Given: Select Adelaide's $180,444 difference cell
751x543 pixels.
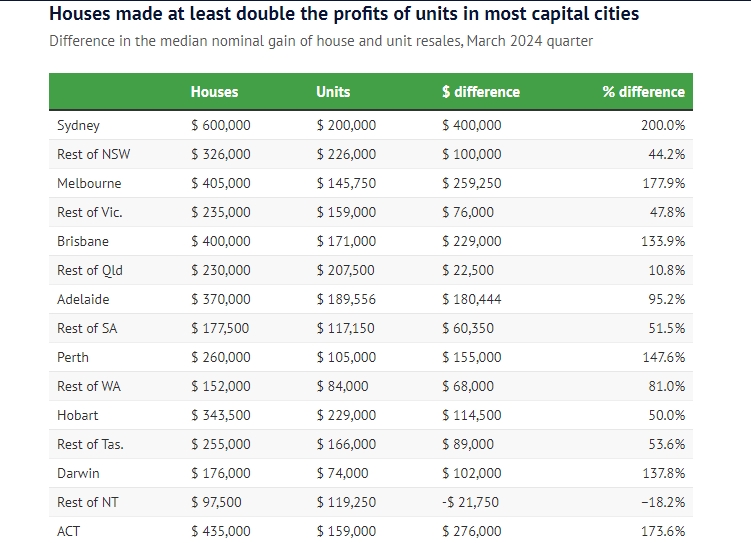Looking at the screenshot, I should (x=472, y=300).
